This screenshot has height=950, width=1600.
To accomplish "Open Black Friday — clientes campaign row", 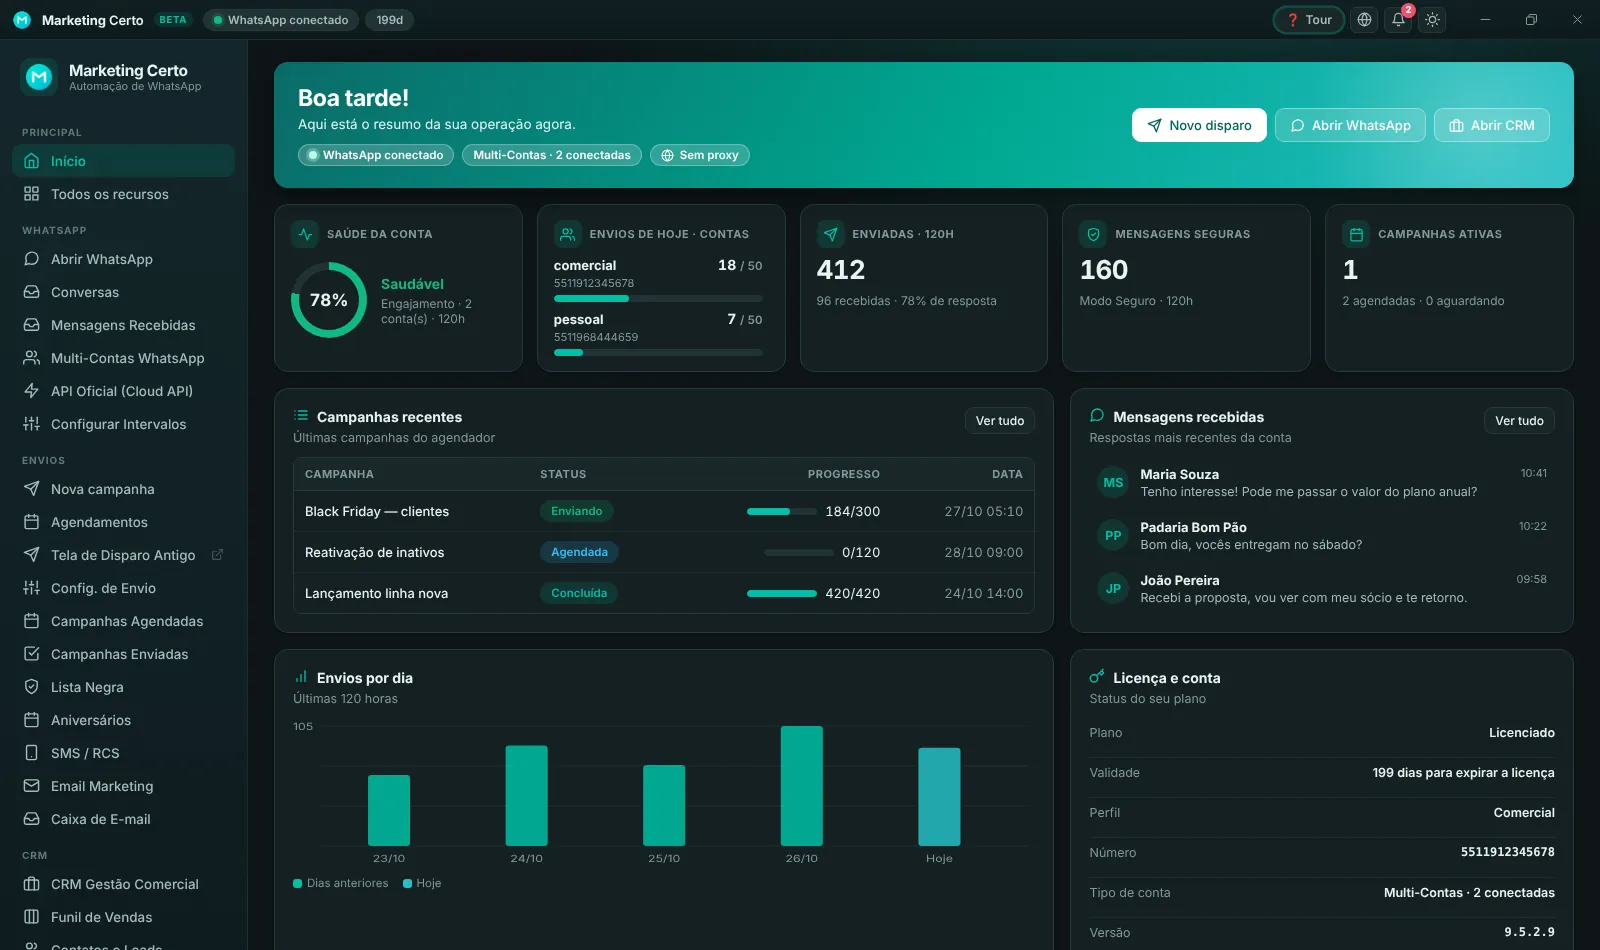I will click(664, 511).
